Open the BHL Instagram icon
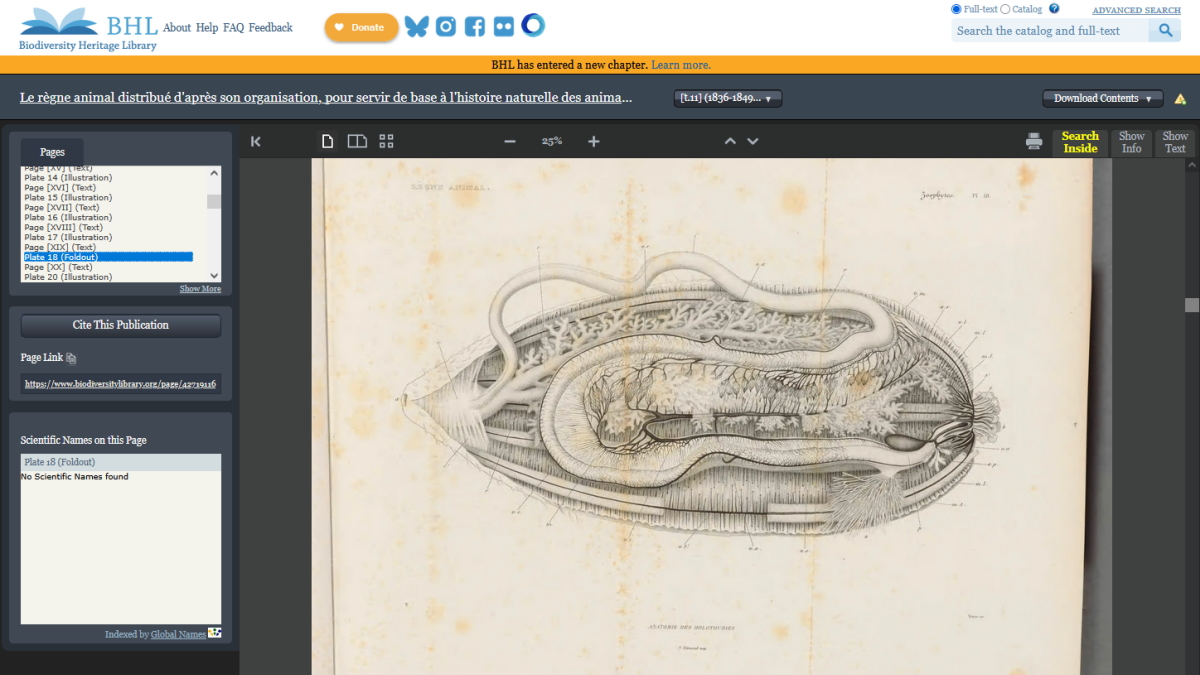Viewport: 1200px width, 675px height. [446, 27]
